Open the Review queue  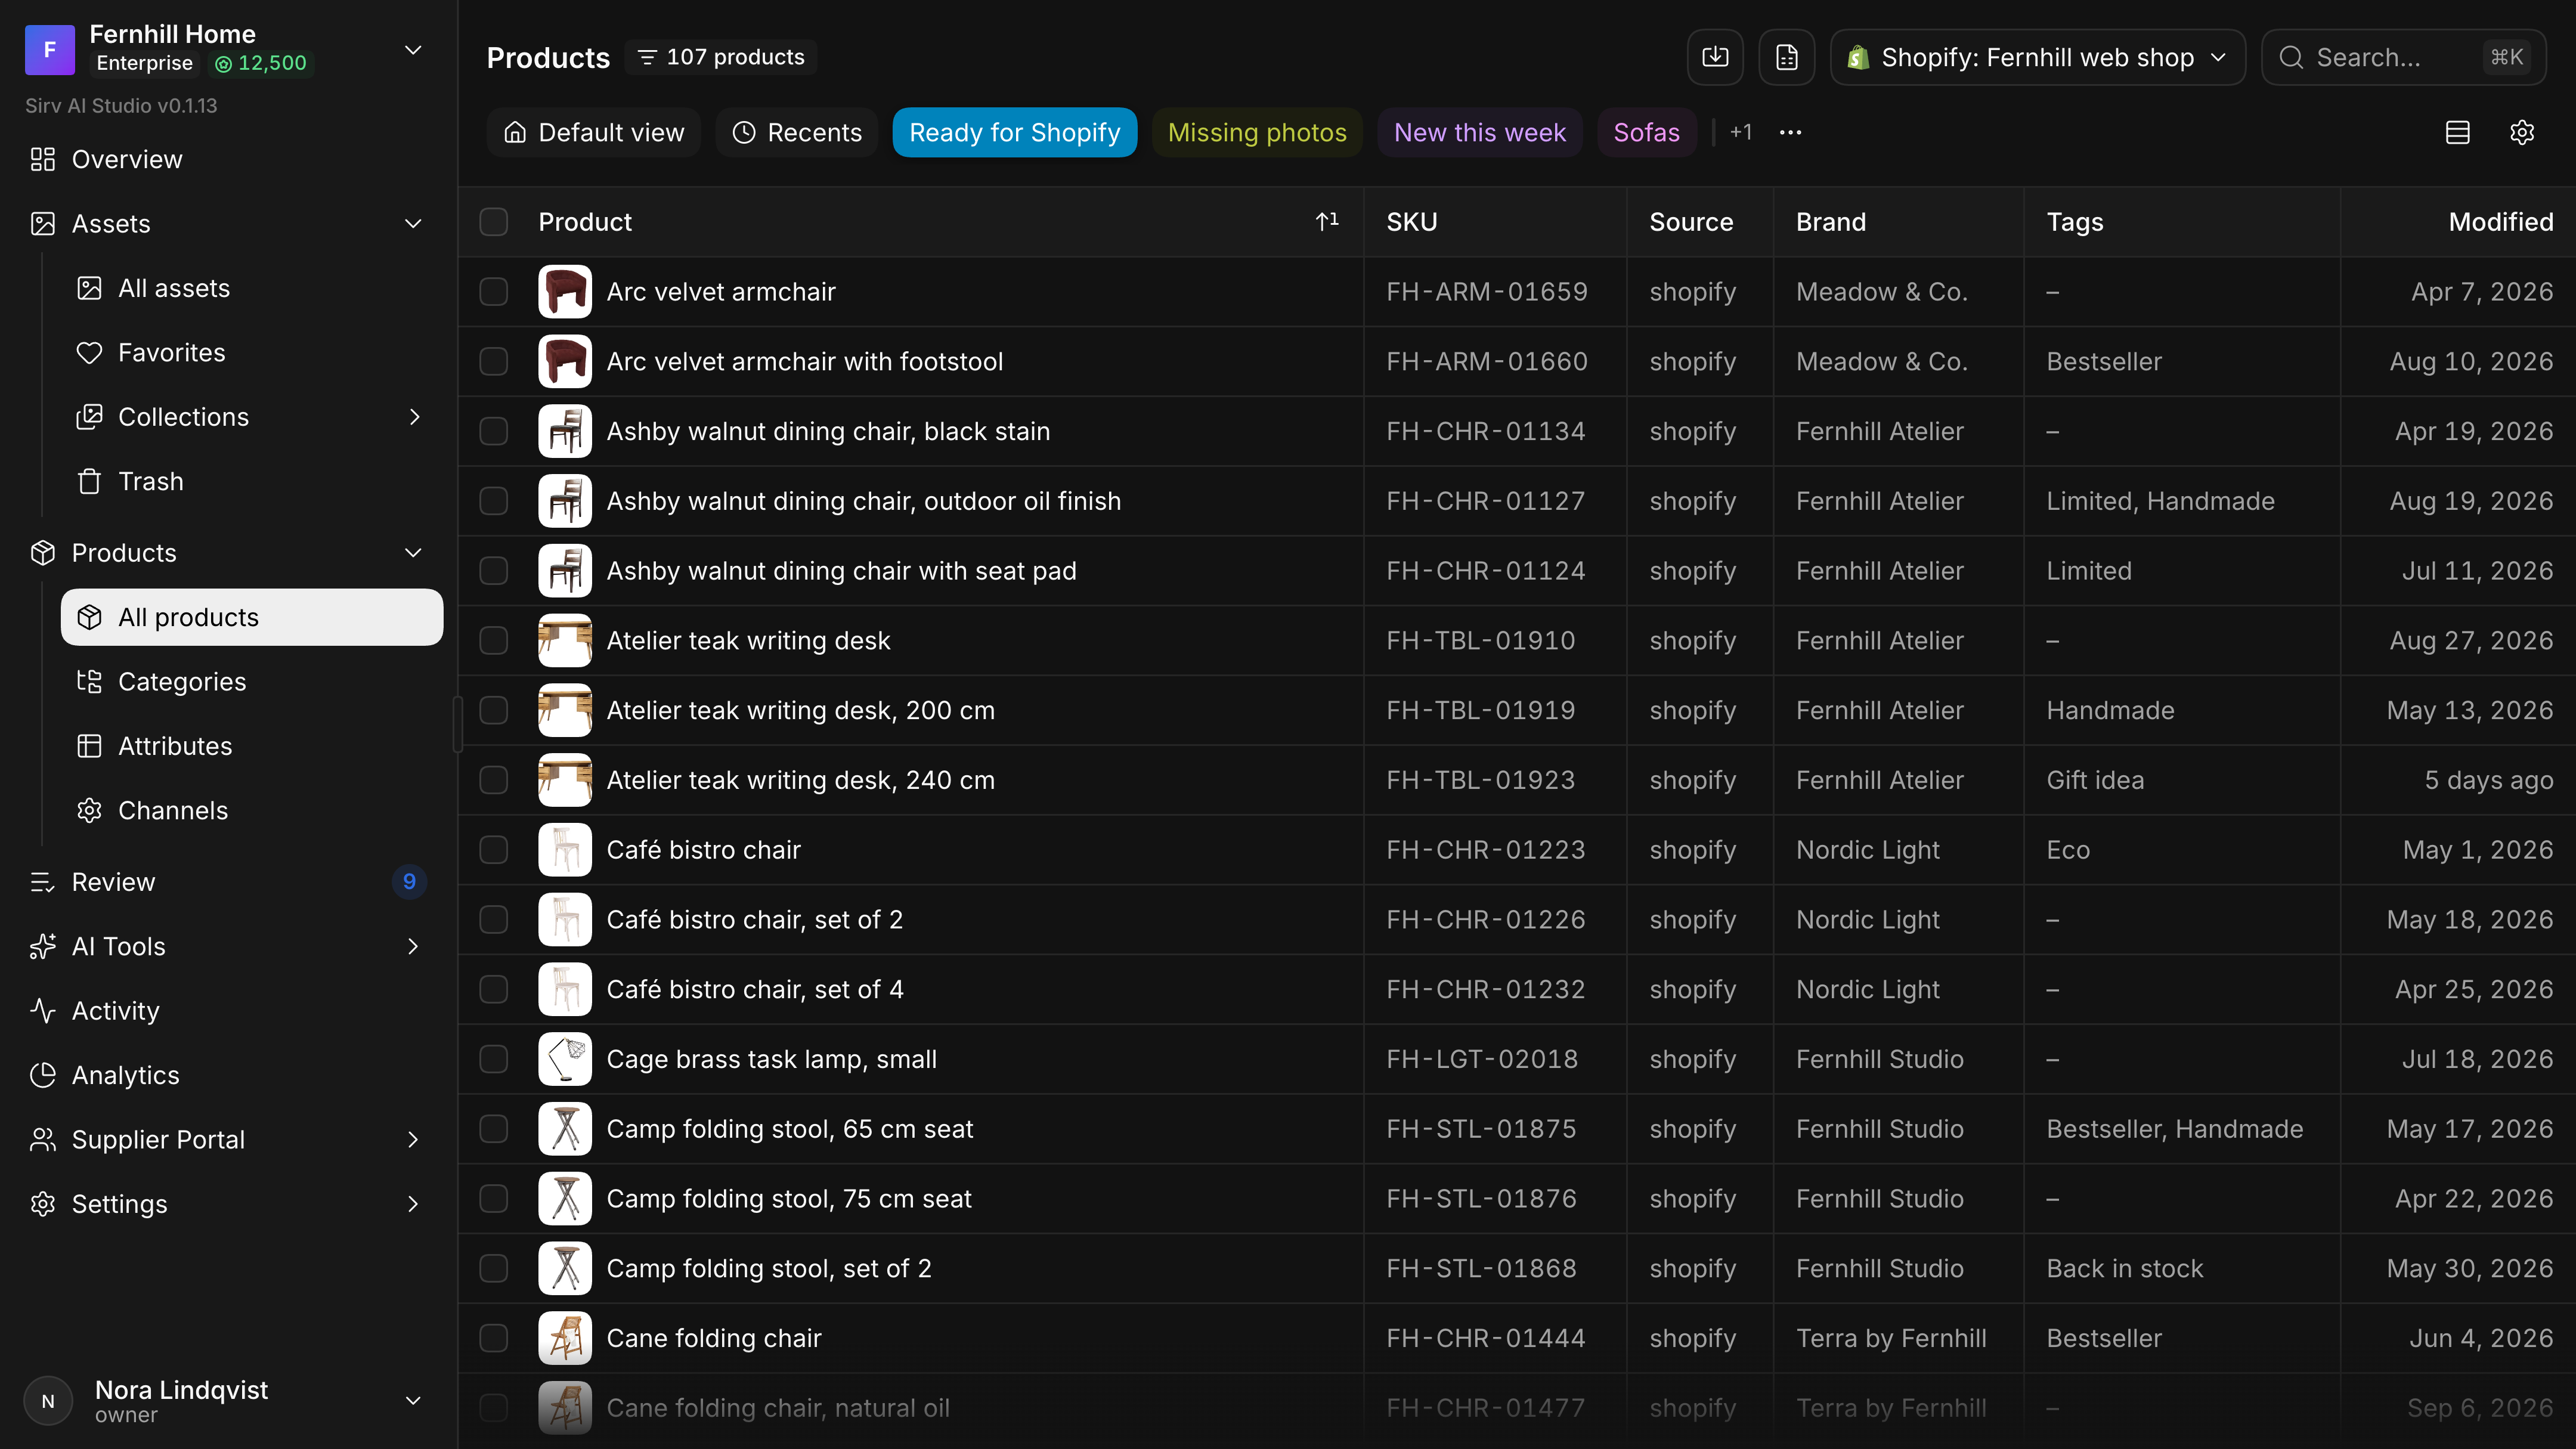(229, 882)
